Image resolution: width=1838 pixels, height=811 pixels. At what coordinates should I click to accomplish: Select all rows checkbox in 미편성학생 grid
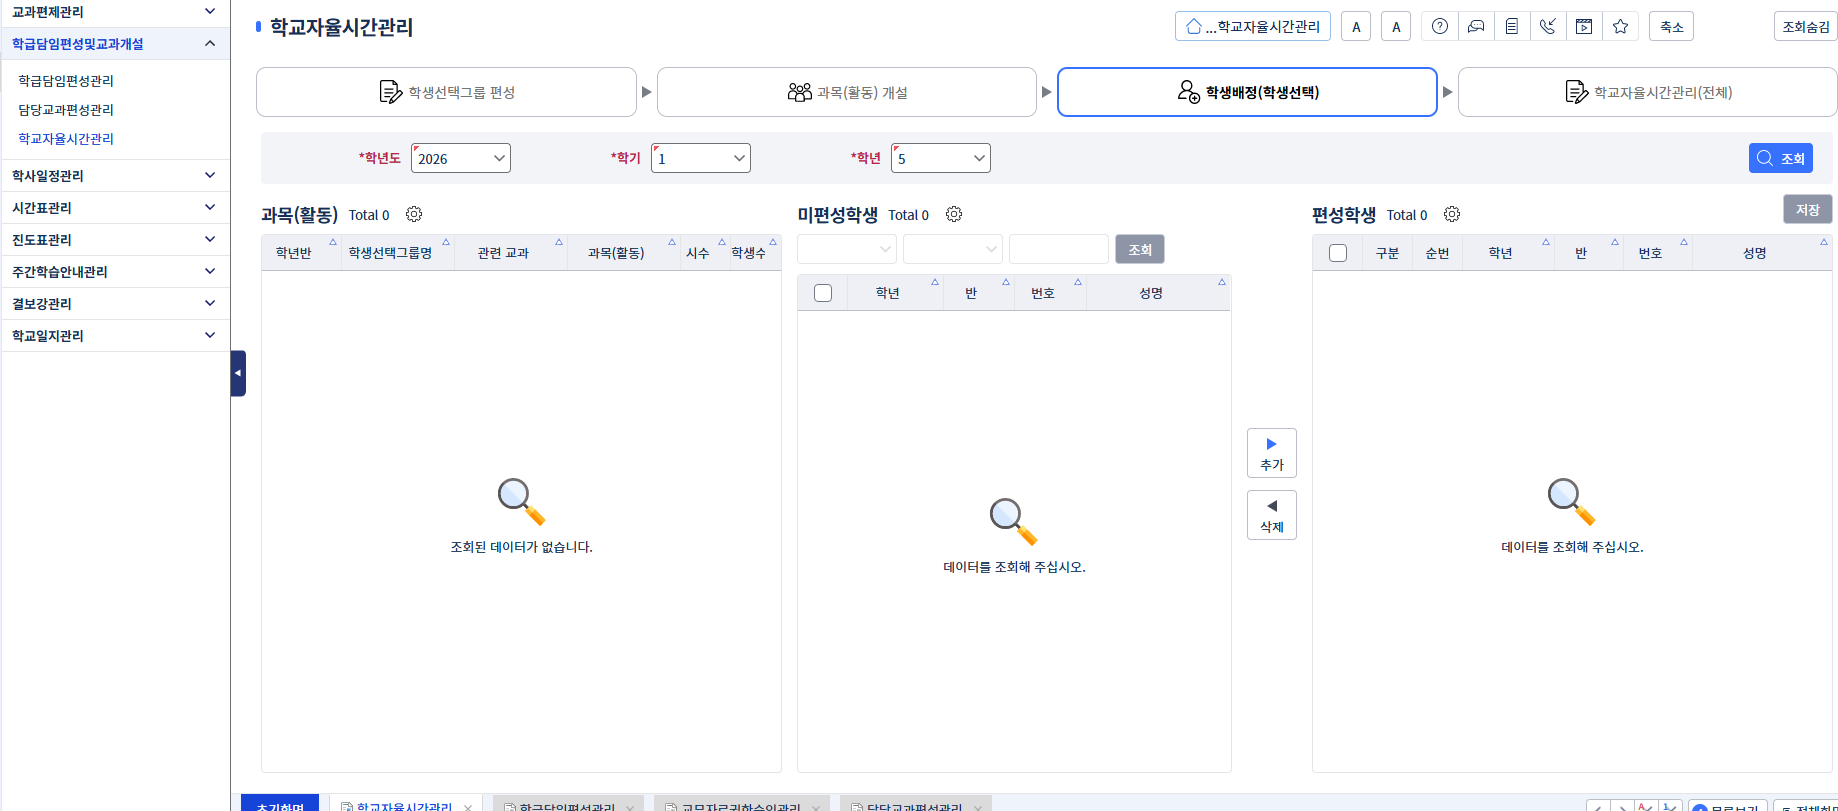tap(823, 293)
